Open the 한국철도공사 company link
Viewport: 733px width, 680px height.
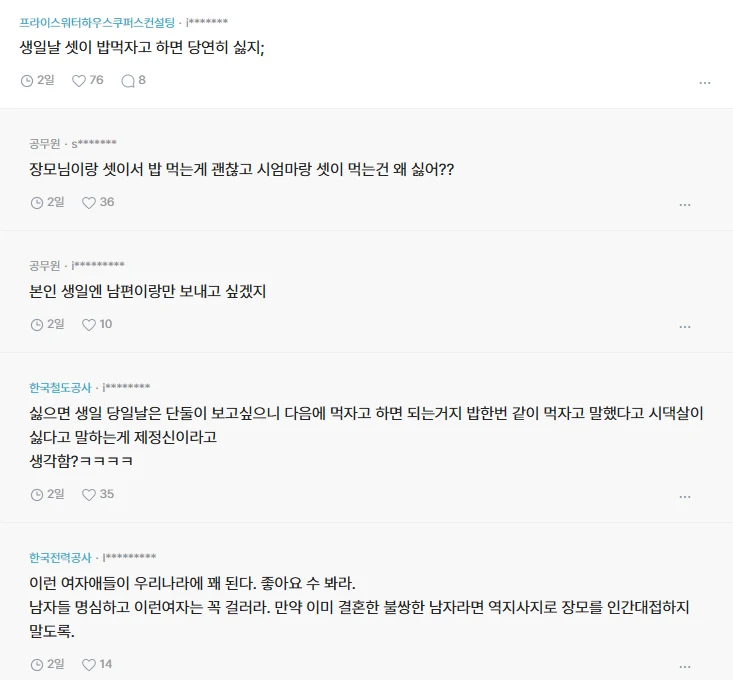coord(60,387)
